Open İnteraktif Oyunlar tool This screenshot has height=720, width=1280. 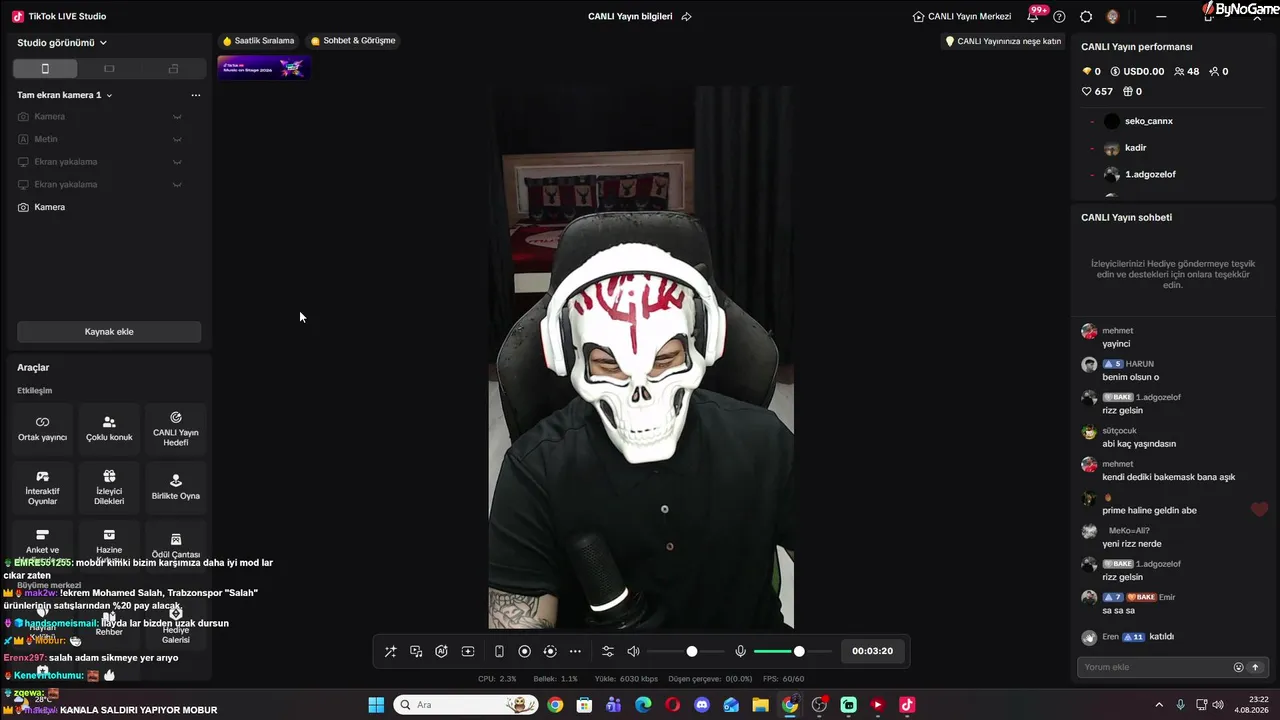42,488
